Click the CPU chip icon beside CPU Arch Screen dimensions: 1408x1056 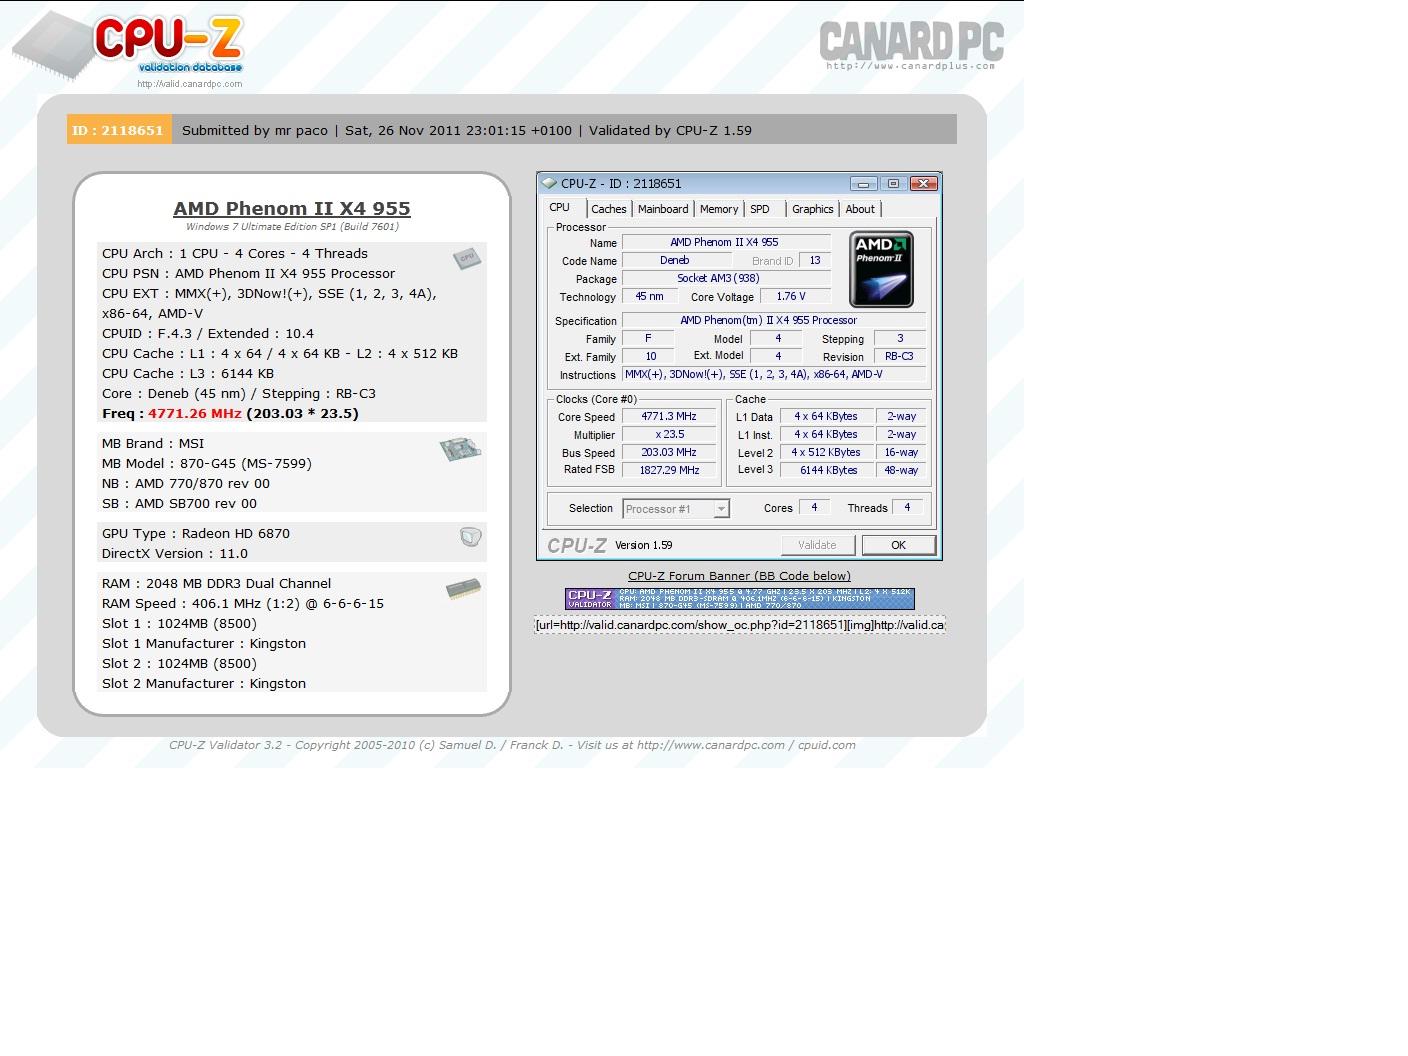pyautogui.click(x=467, y=259)
